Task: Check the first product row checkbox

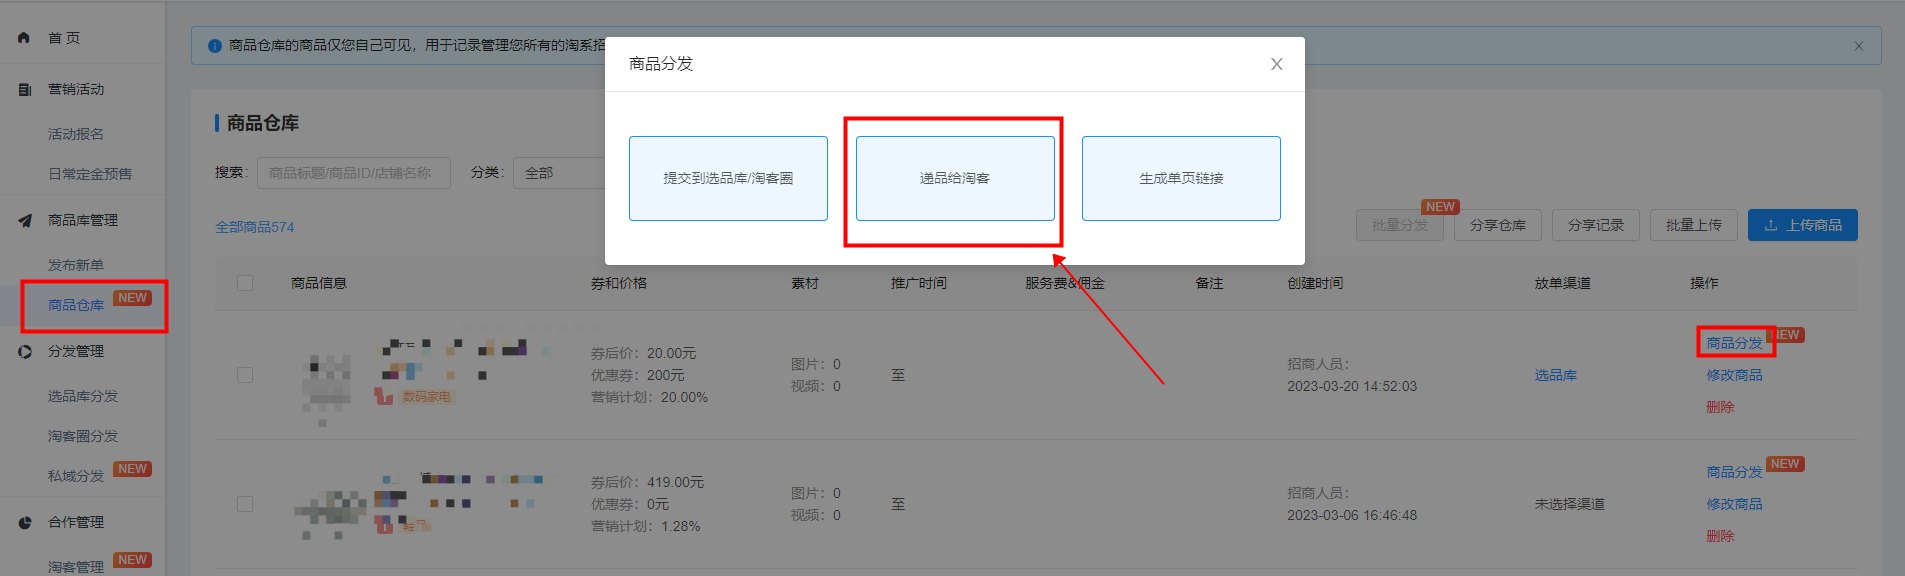Action: click(x=245, y=375)
